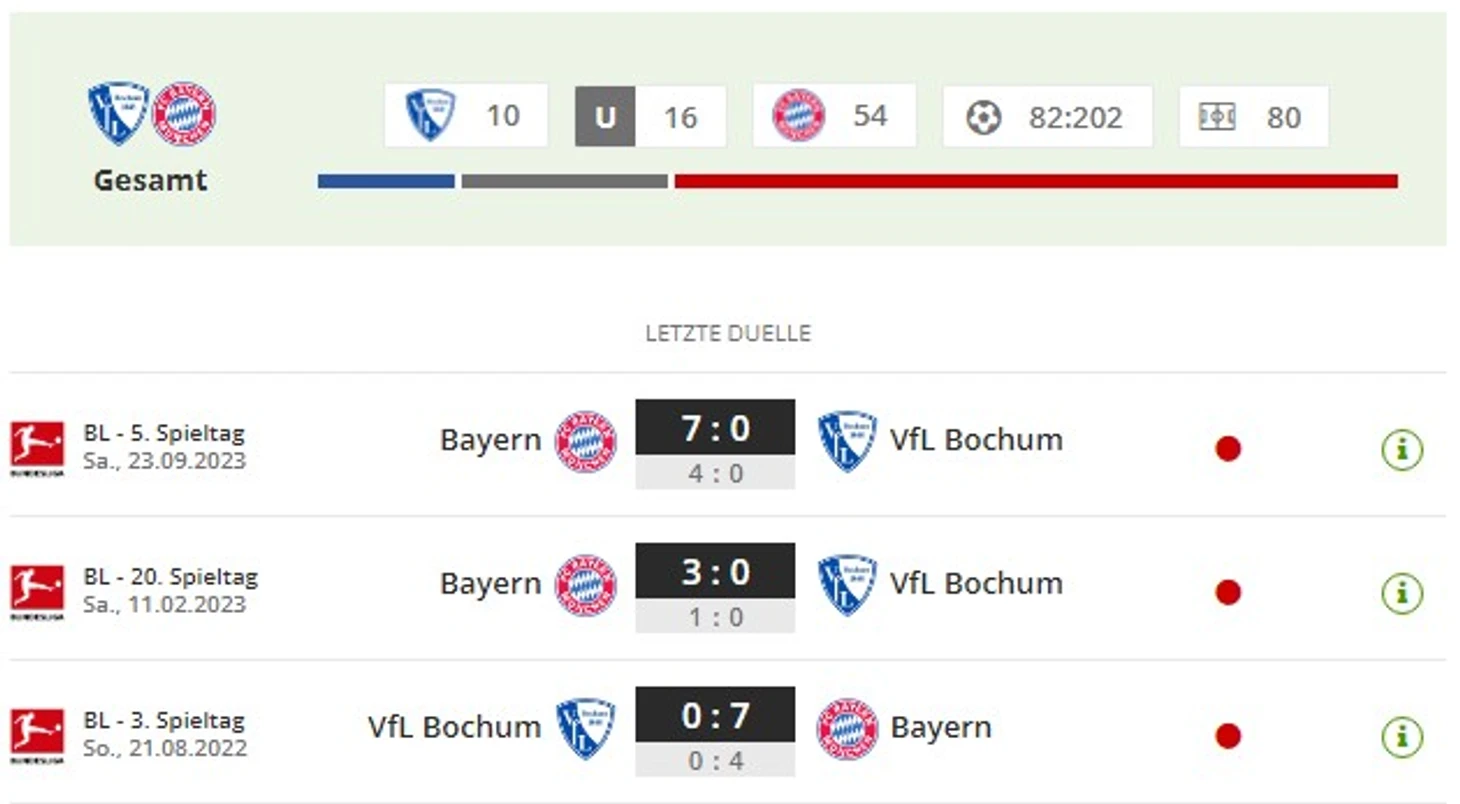Click the pitch icon beside 80
1460x804 pixels.
coord(1217,118)
